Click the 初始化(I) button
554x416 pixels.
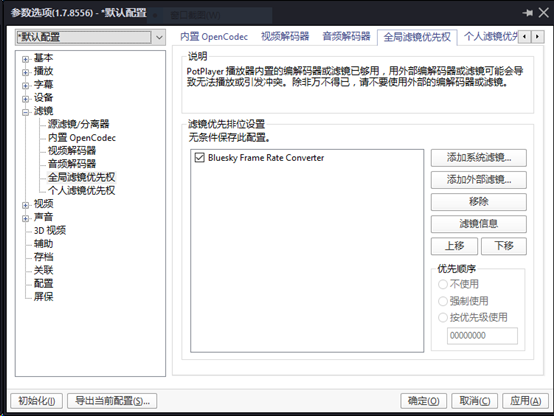tap(36, 401)
